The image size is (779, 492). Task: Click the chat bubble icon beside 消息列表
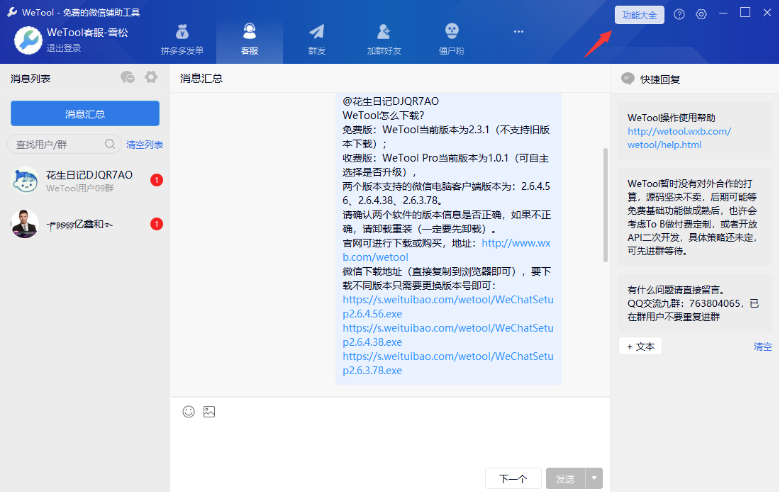pyautogui.click(x=128, y=78)
